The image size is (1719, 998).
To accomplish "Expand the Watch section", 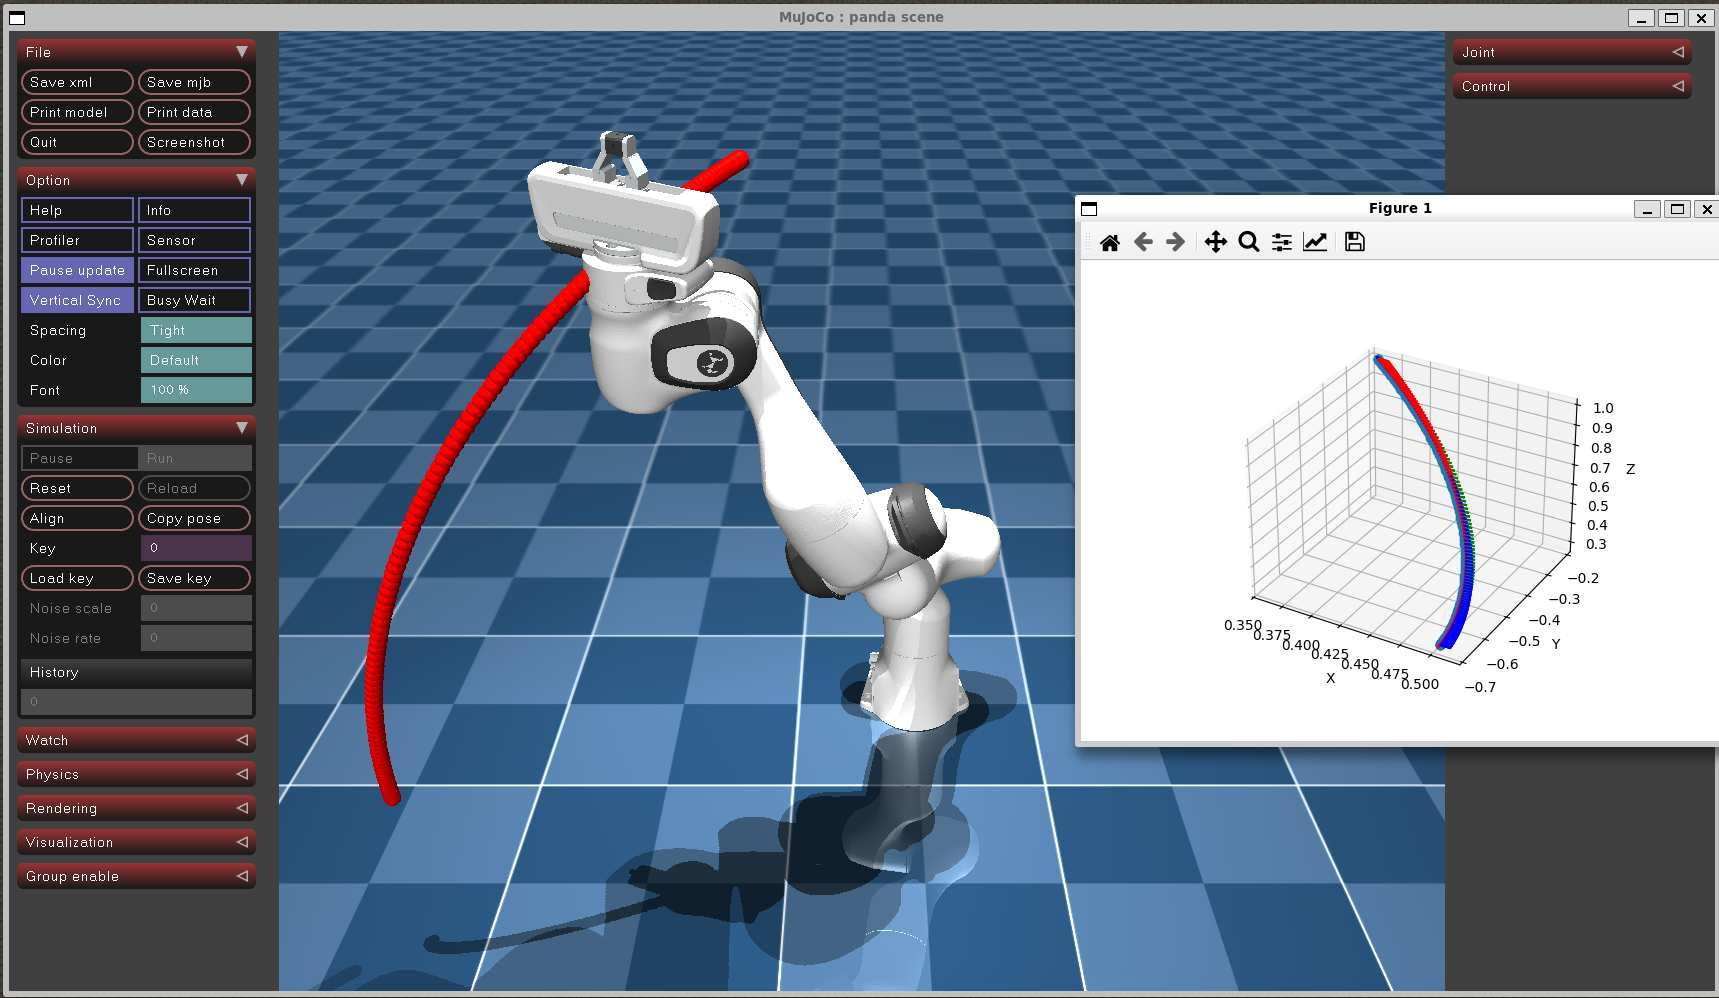I will [x=136, y=740].
